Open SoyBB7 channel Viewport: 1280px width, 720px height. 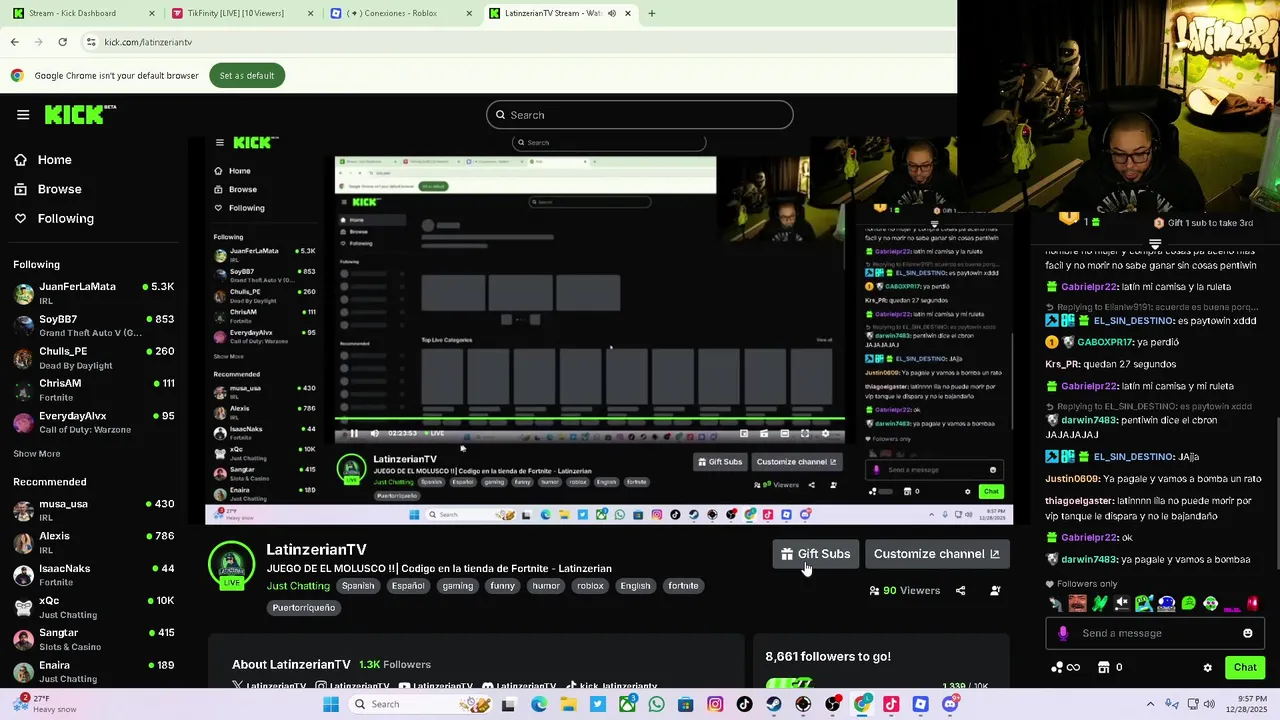[x=94, y=325]
